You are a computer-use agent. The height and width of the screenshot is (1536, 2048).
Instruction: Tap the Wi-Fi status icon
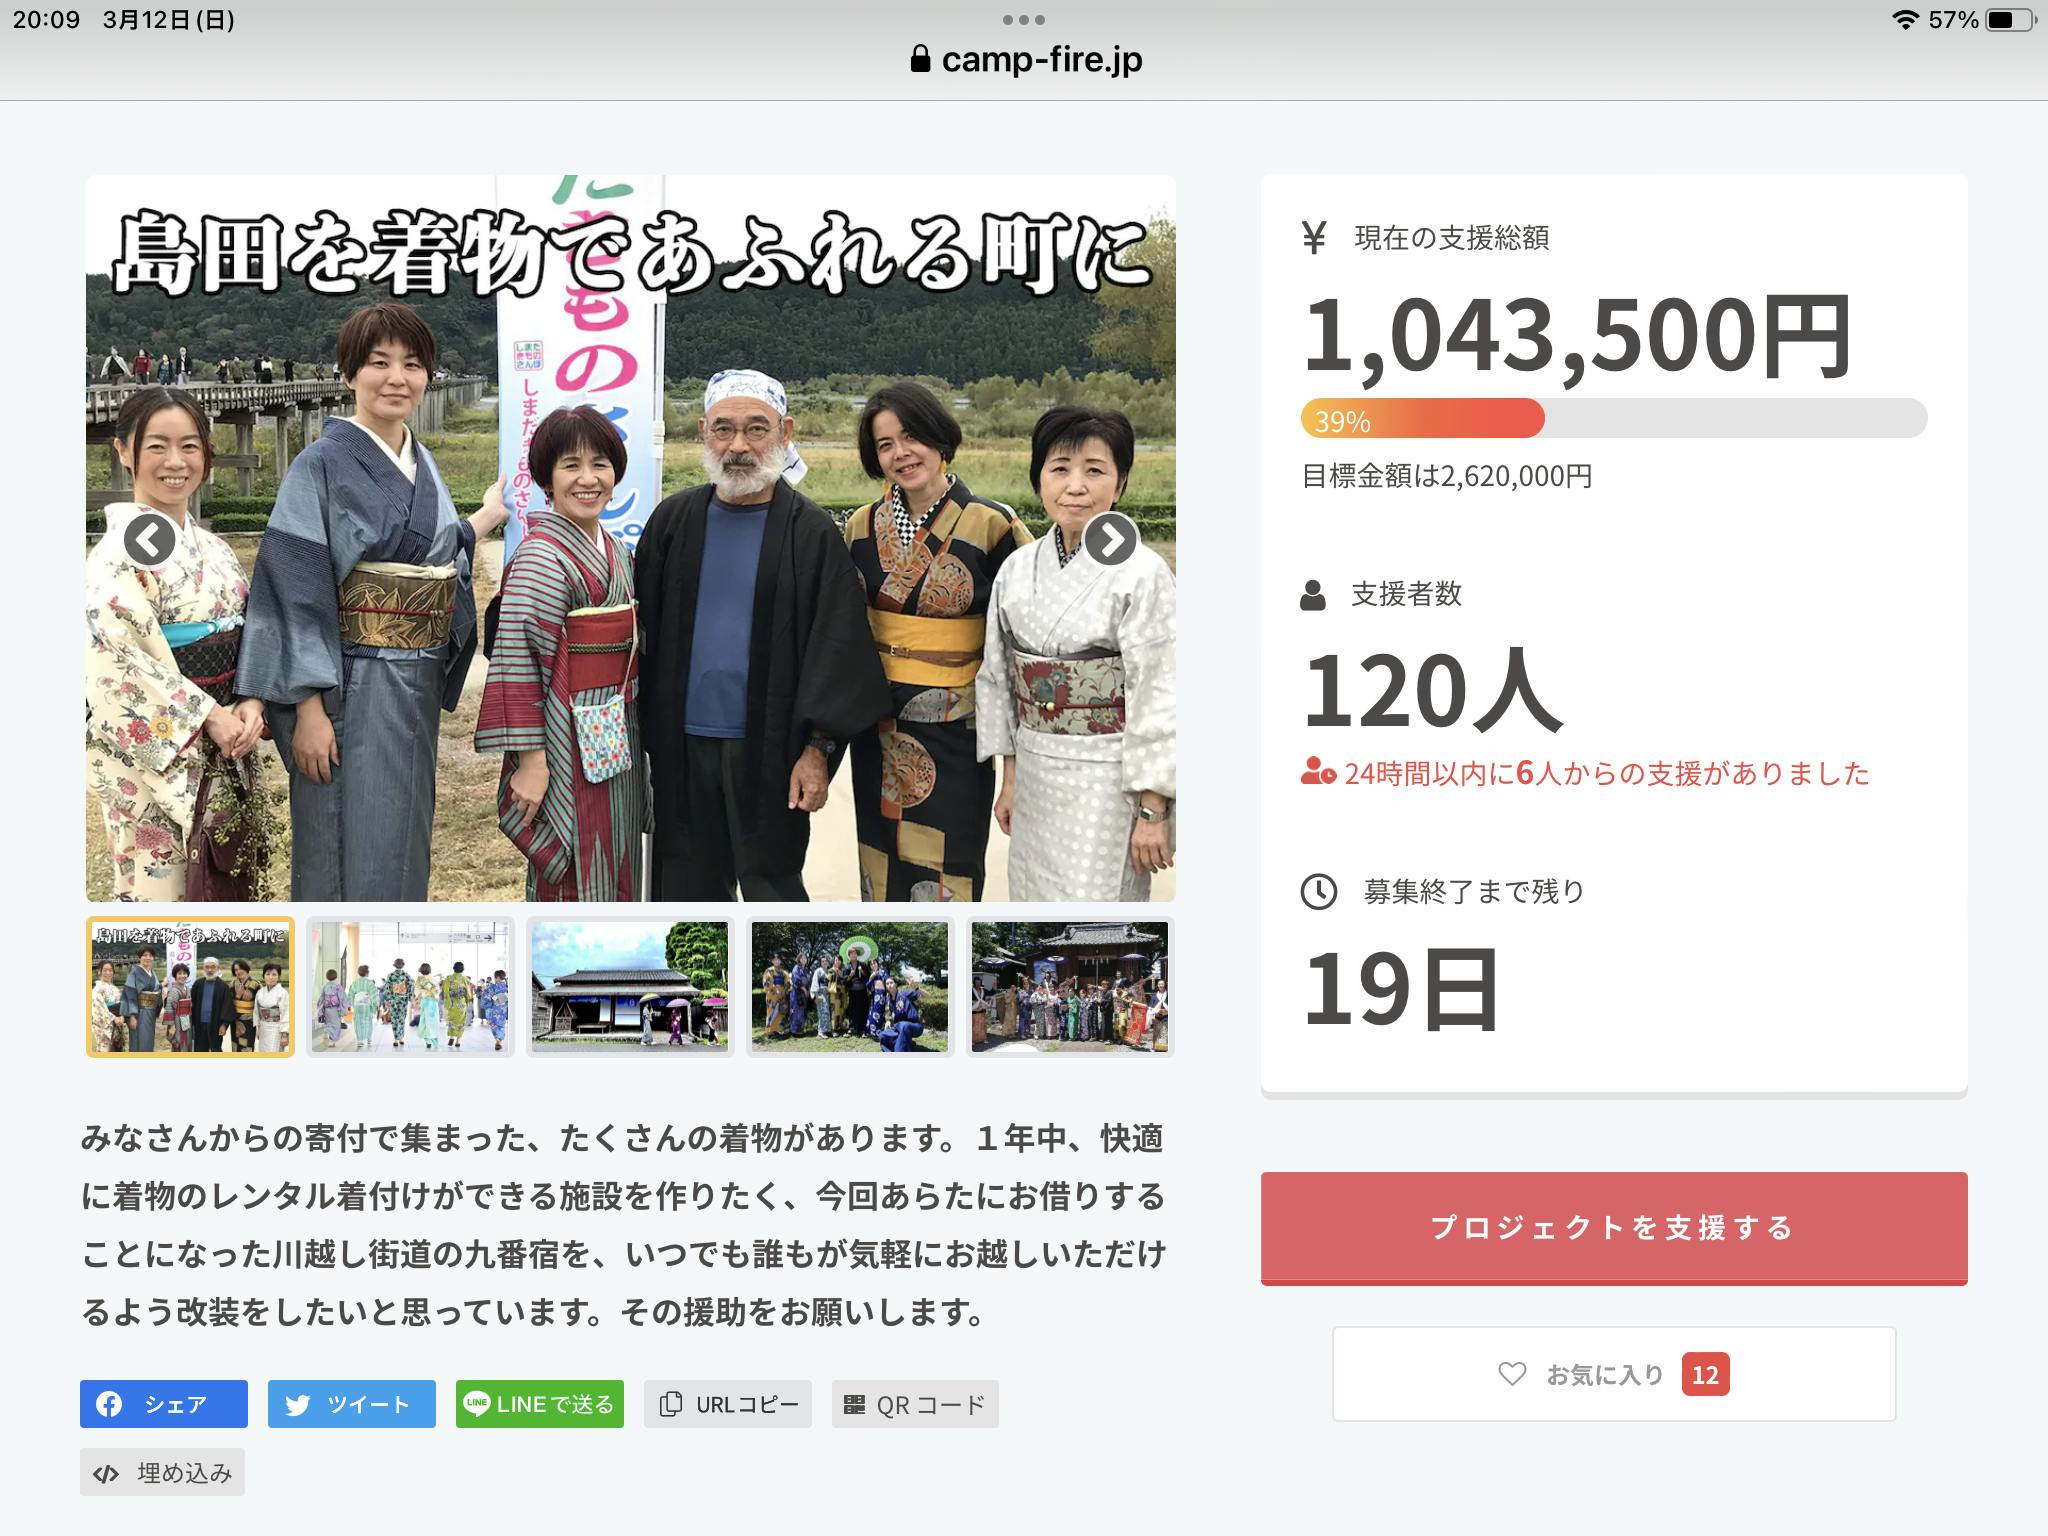[1906, 20]
